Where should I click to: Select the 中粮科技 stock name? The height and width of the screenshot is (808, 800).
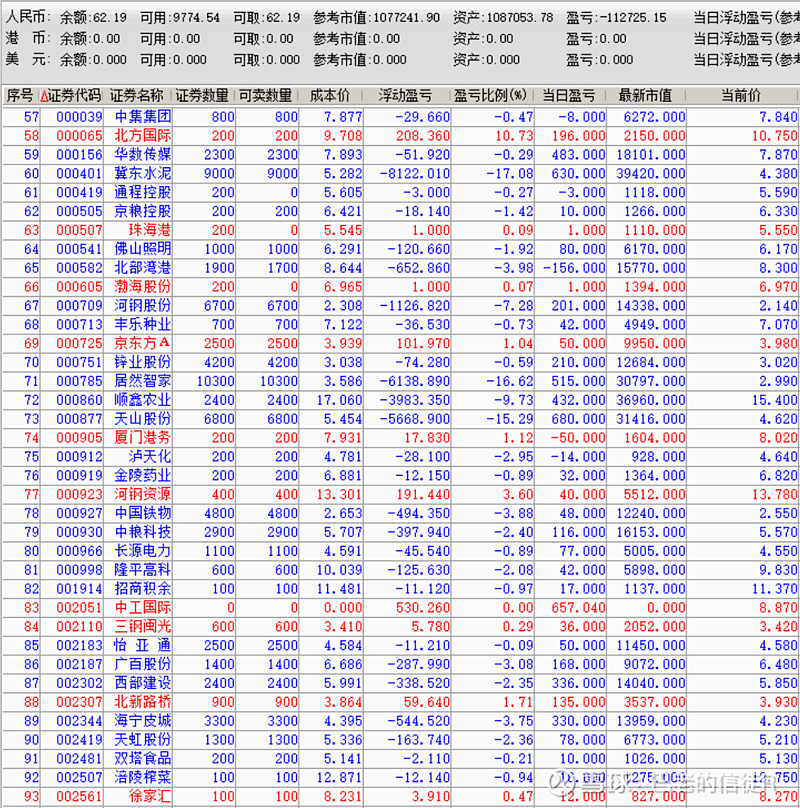pos(143,532)
